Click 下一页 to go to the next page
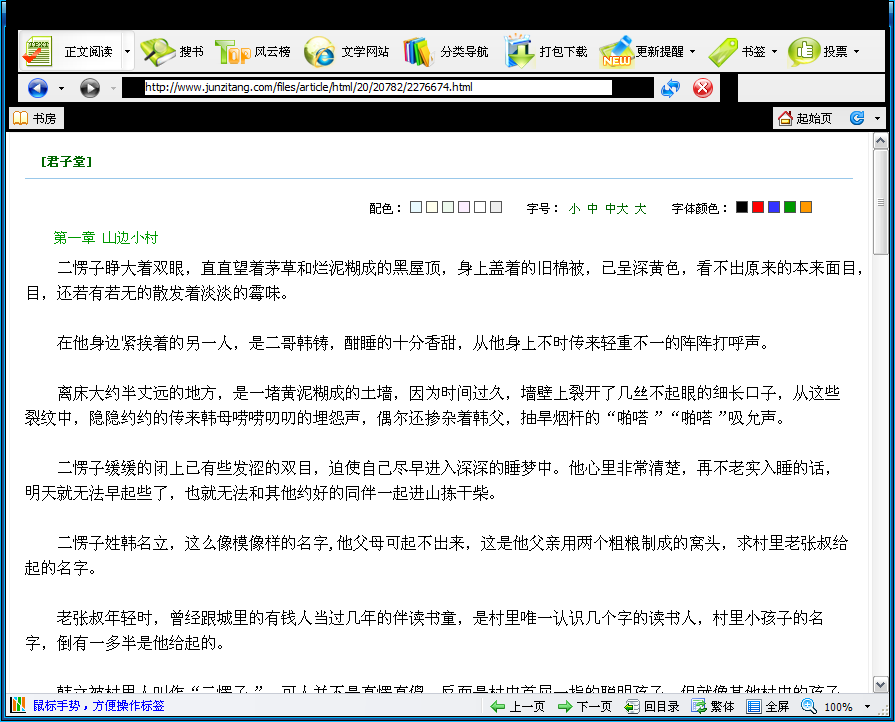This screenshot has height=722, width=895. tap(585, 706)
